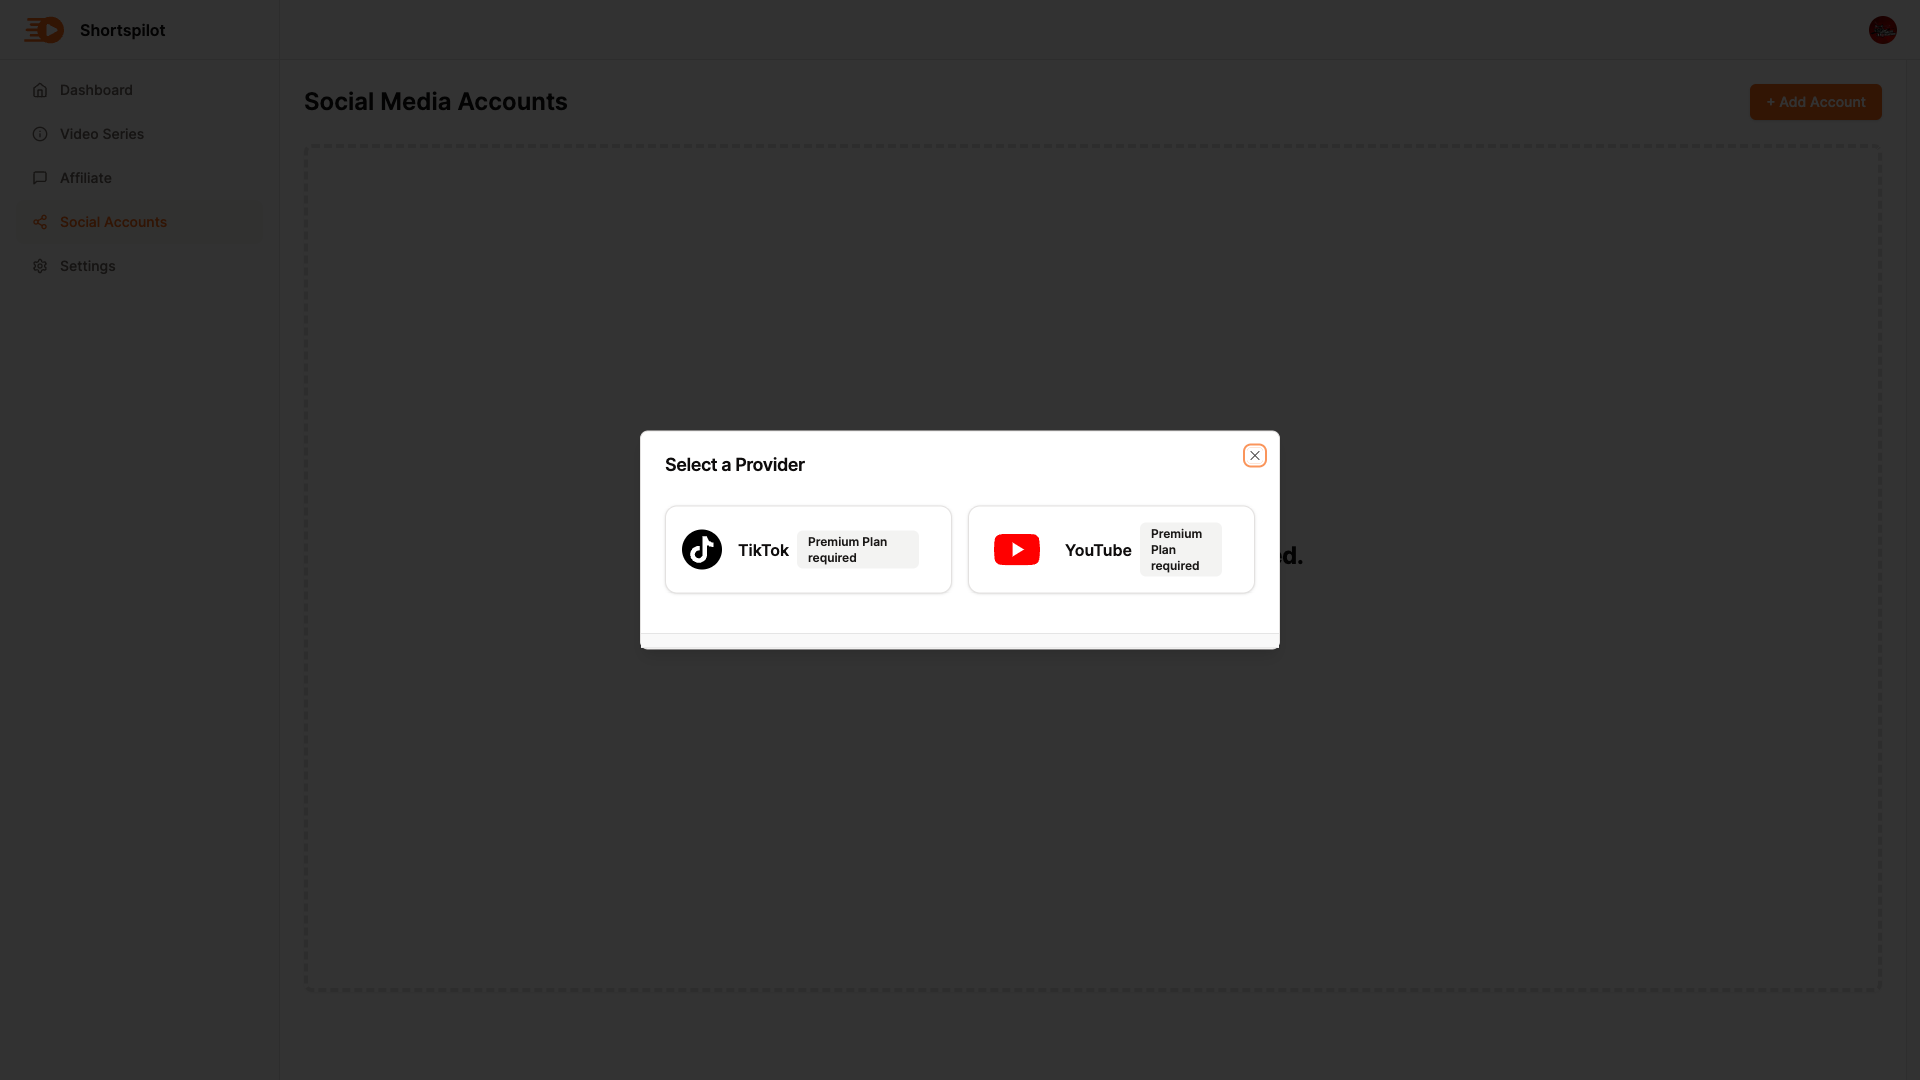Click TikTok's Premium Plan required badge
This screenshot has width=1920, height=1080.
click(857, 550)
